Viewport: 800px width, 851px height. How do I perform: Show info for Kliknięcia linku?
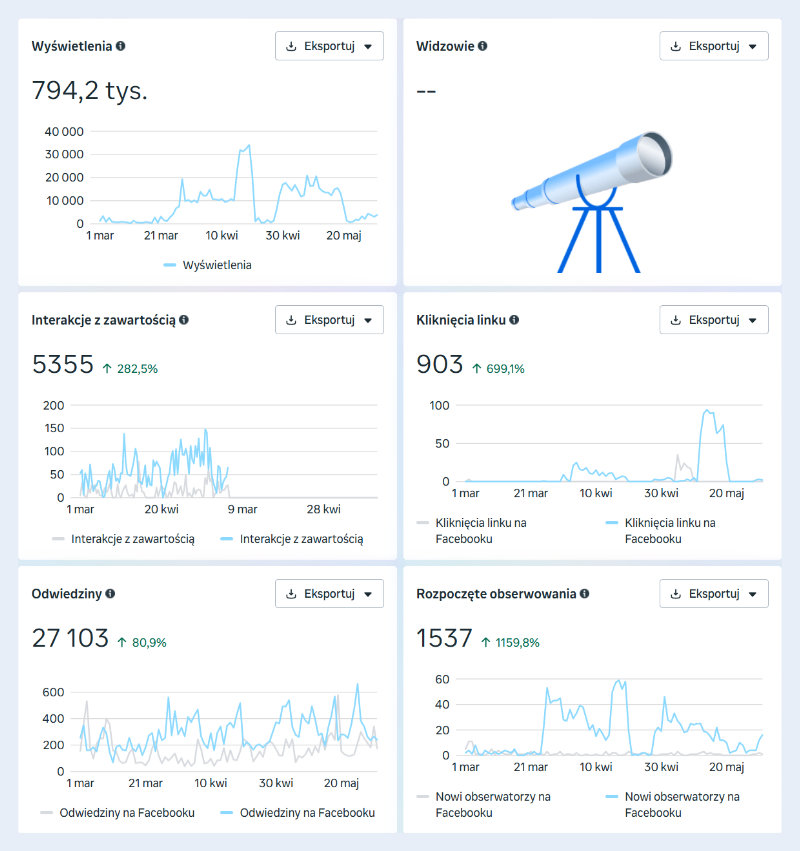[514, 320]
